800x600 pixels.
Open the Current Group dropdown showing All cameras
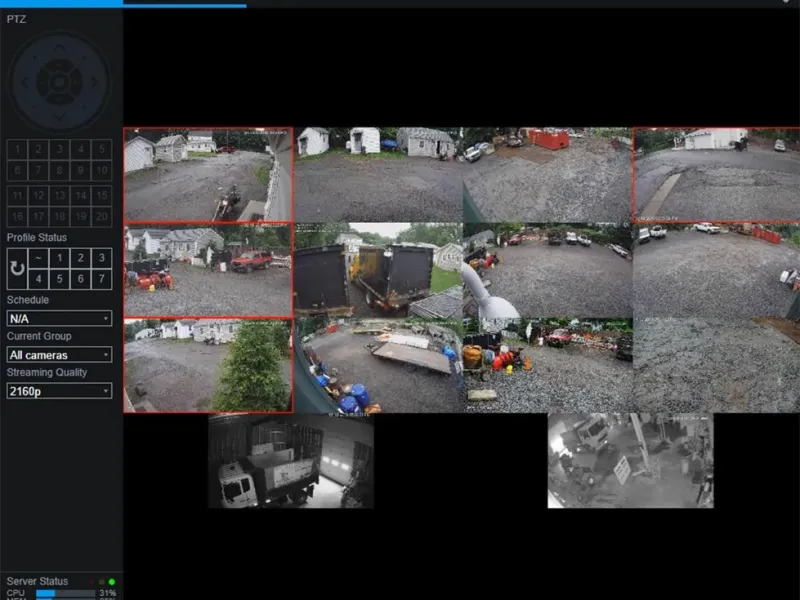point(59,355)
